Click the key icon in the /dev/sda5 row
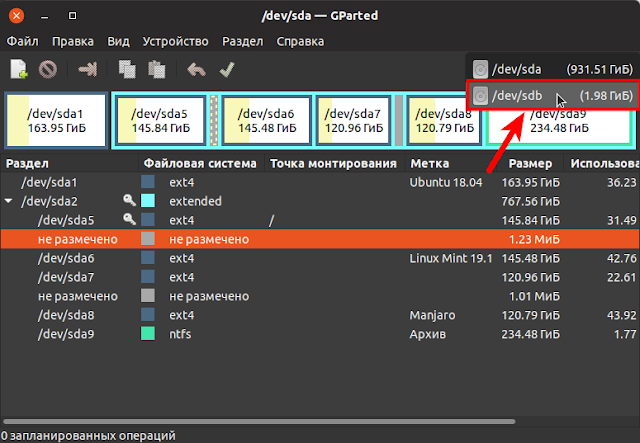640x443 pixels. point(129,219)
